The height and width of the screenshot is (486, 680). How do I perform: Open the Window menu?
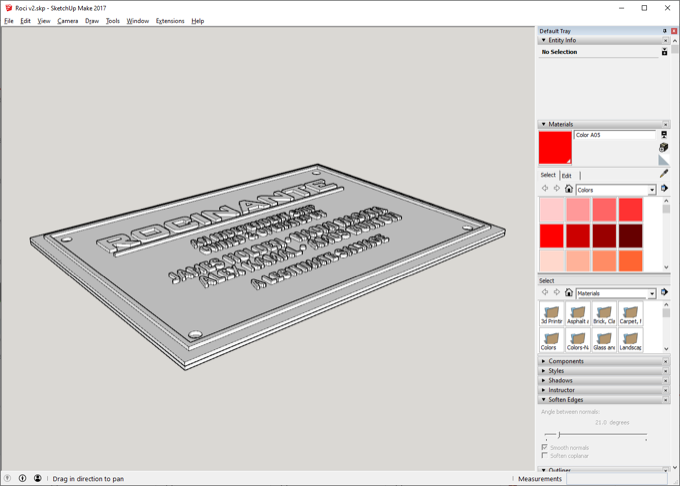coord(137,21)
